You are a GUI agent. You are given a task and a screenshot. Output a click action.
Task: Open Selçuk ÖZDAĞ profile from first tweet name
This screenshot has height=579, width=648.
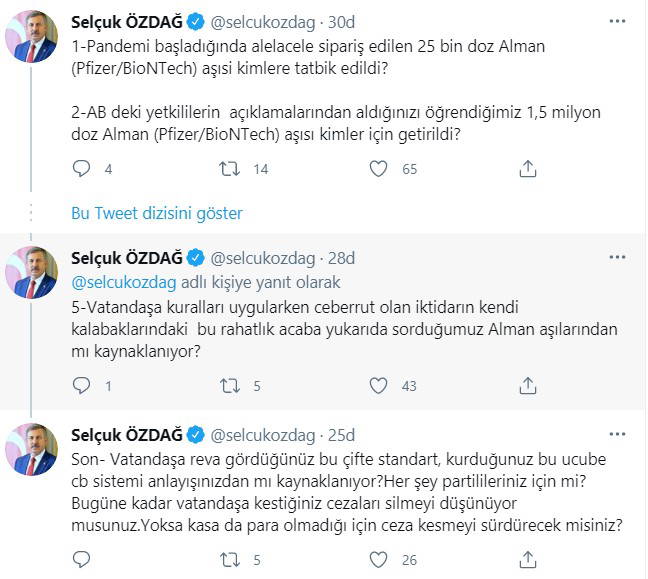(x=127, y=20)
